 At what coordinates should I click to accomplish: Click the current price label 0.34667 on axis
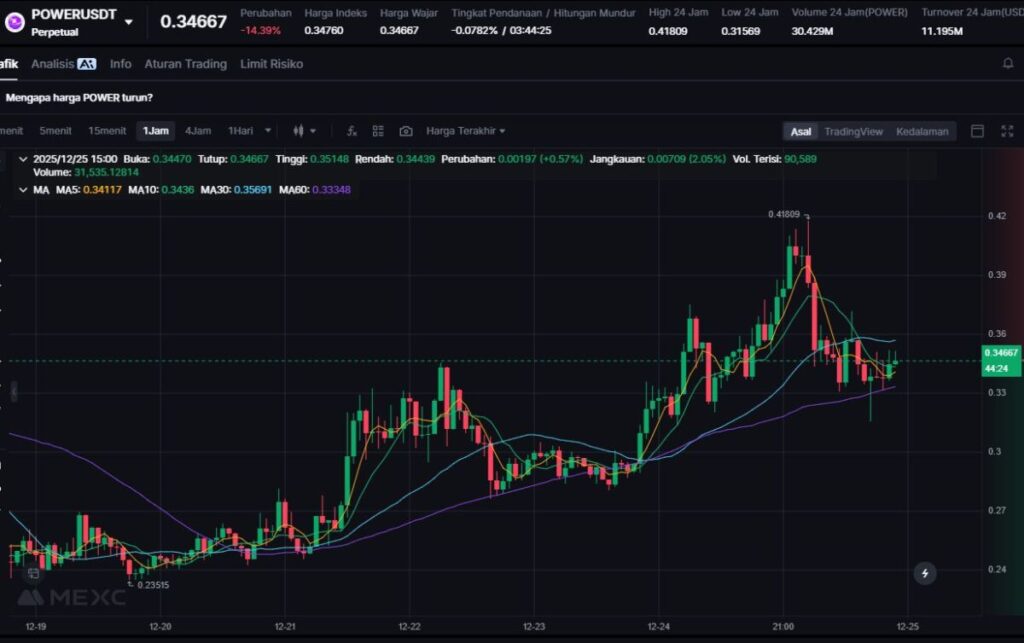(1000, 353)
